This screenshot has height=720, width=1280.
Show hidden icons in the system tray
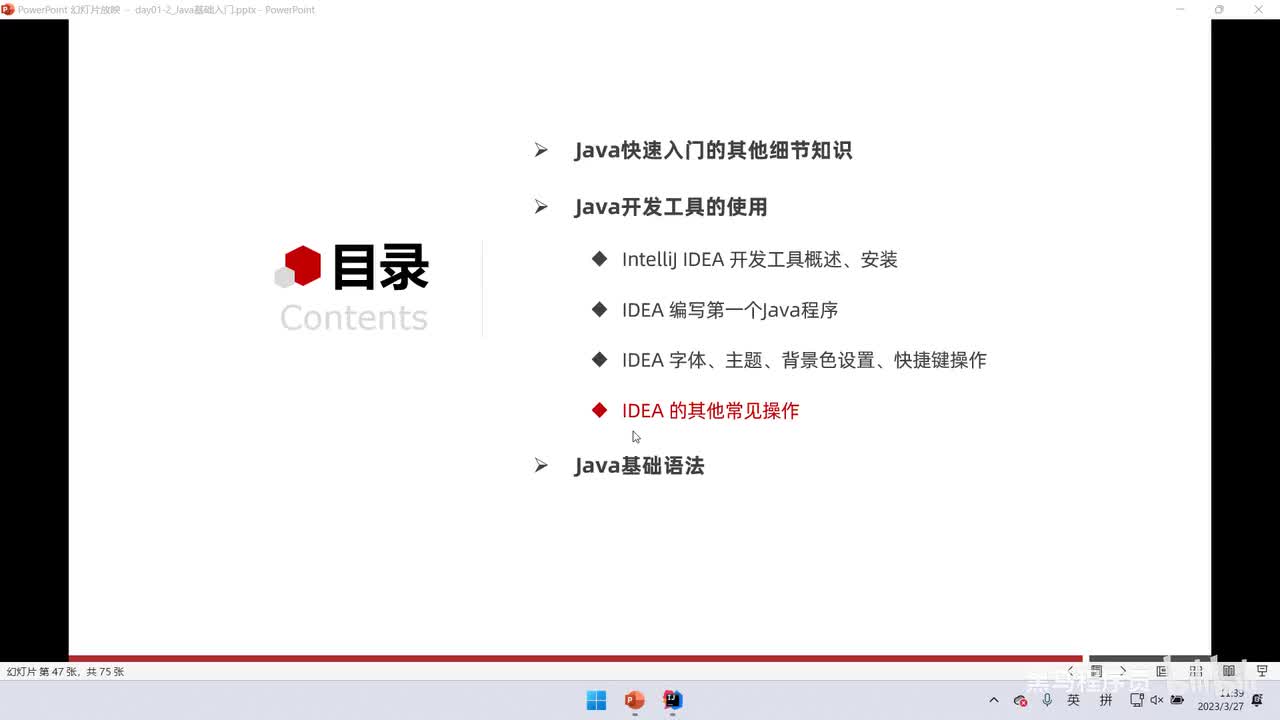[x=993, y=700]
